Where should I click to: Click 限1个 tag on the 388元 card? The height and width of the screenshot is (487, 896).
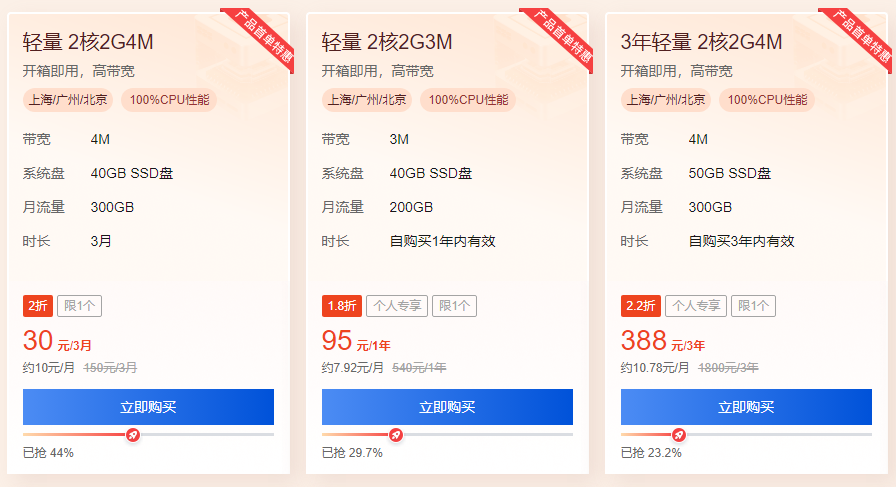coord(753,306)
